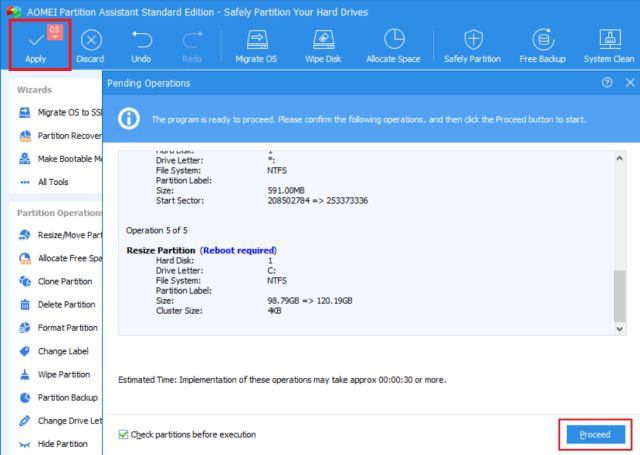
Task: Select Format Partition in sidebar
Action: click(x=66, y=327)
